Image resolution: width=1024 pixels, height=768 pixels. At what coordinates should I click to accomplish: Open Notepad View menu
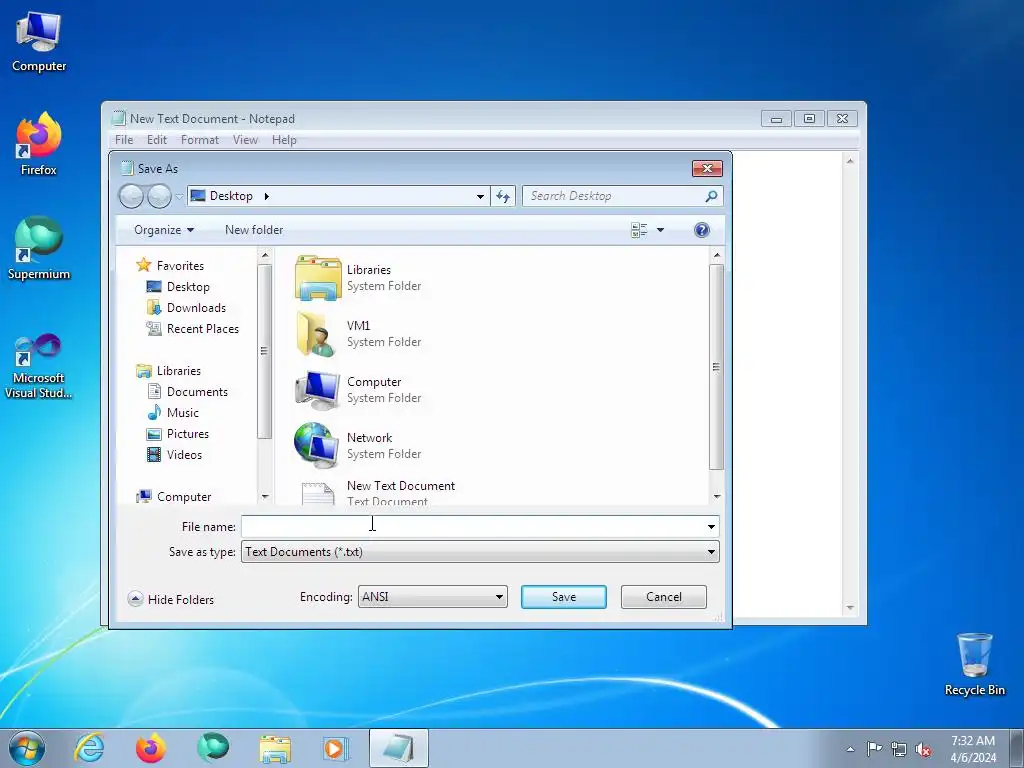(x=246, y=140)
